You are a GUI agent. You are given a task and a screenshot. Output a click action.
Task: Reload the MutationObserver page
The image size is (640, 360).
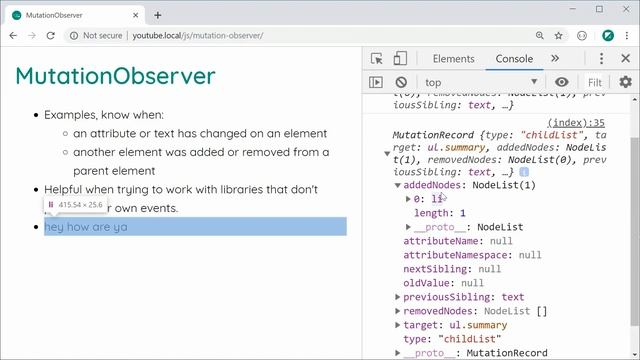point(51,36)
